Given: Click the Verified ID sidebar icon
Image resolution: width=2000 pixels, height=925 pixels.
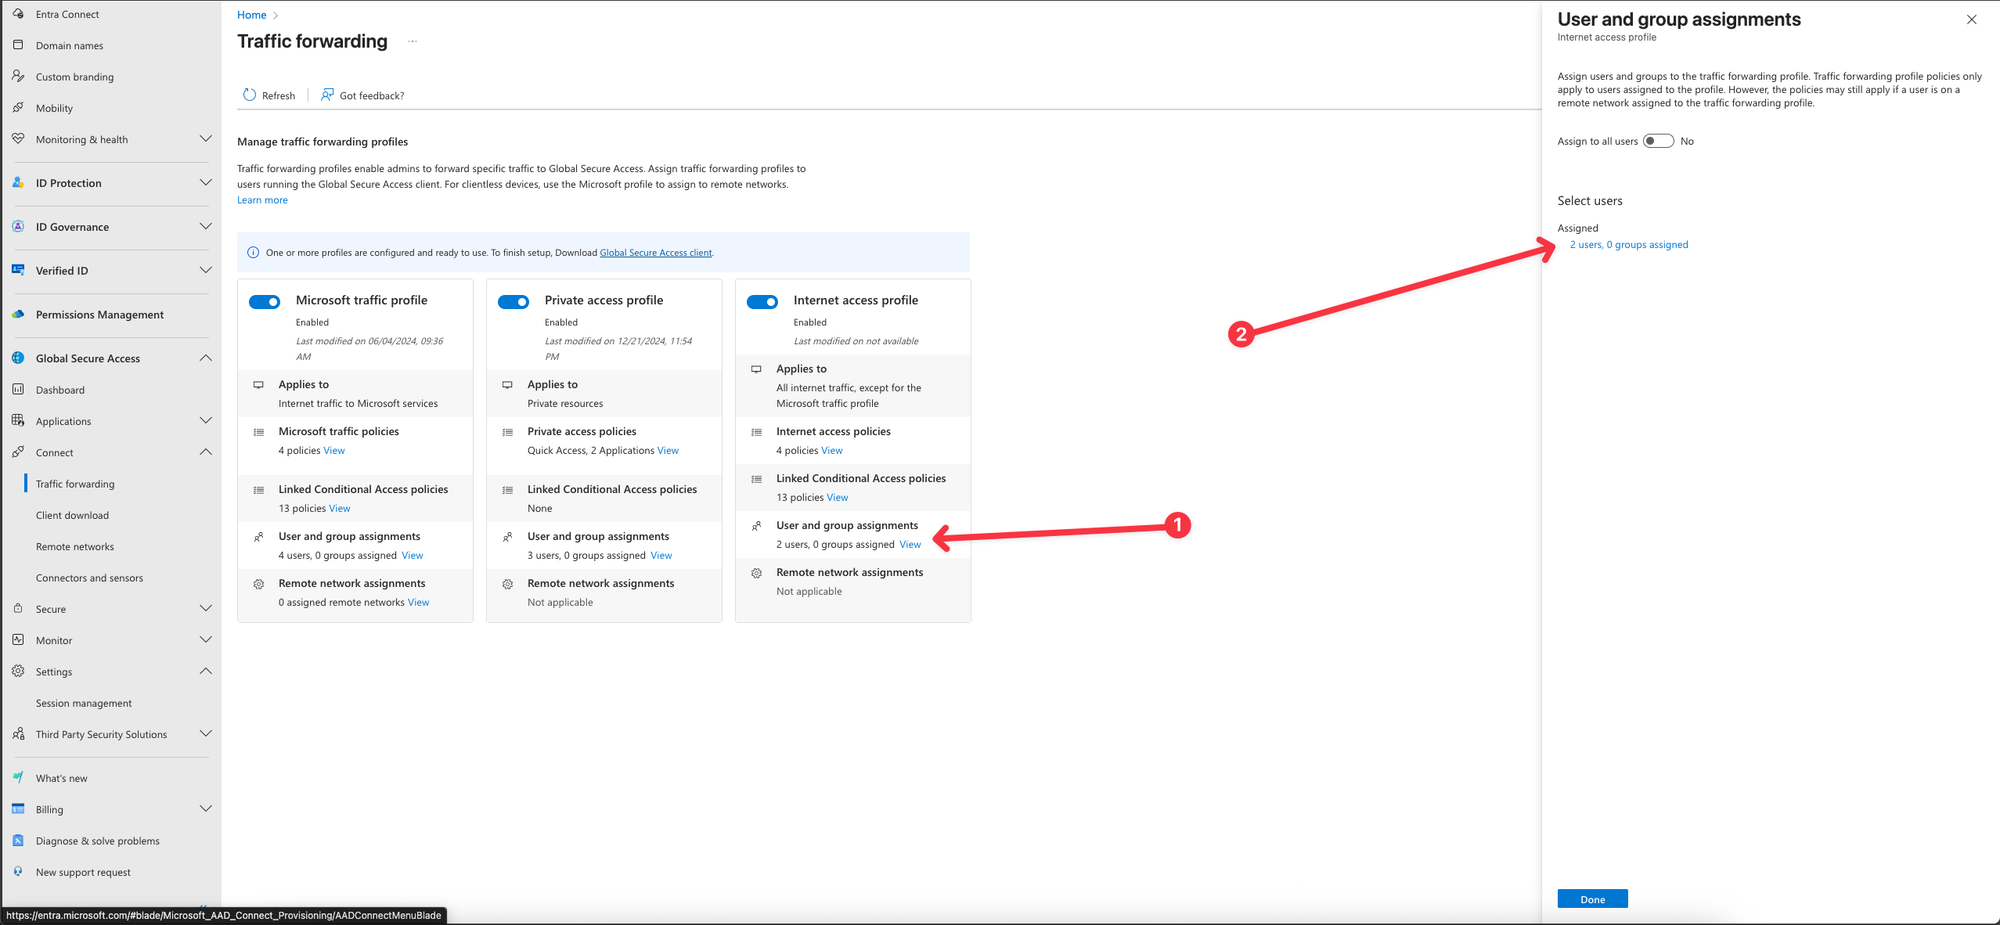Looking at the screenshot, I should (18, 270).
